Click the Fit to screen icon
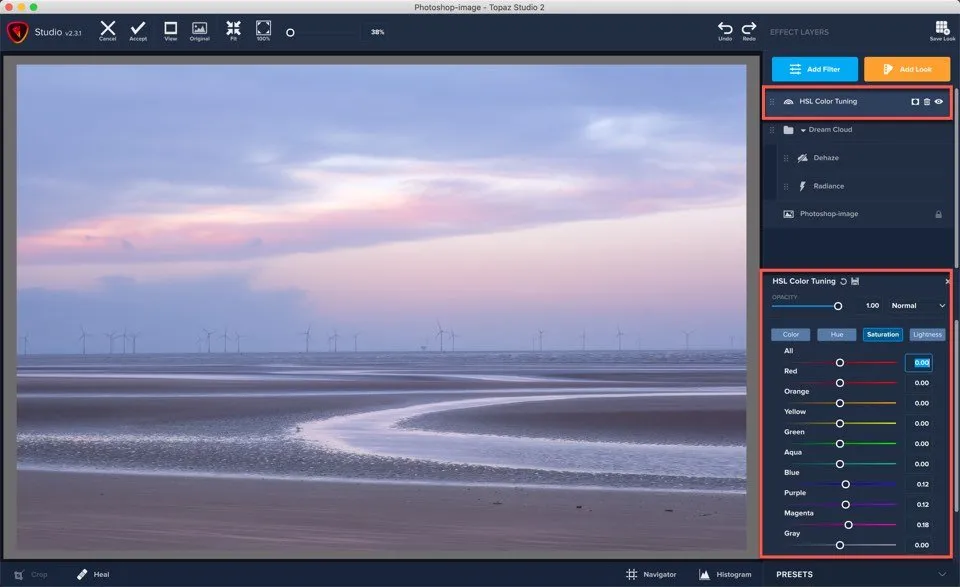This screenshot has height=587, width=960. 233,28
